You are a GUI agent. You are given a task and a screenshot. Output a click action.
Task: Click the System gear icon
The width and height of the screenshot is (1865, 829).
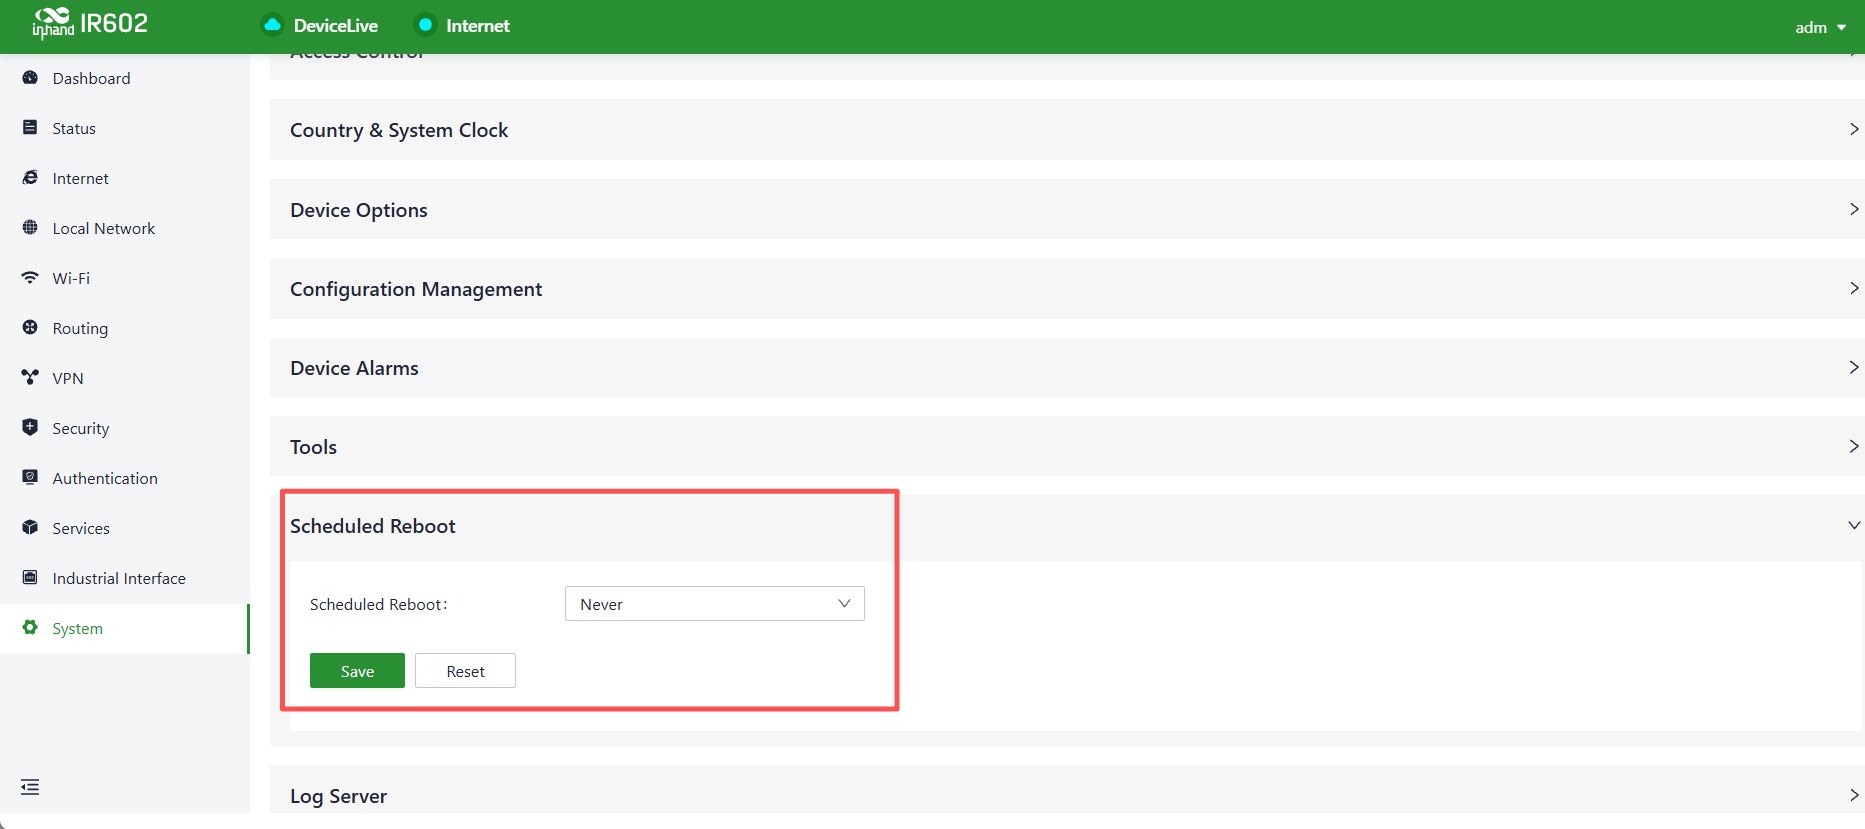tap(30, 628)
